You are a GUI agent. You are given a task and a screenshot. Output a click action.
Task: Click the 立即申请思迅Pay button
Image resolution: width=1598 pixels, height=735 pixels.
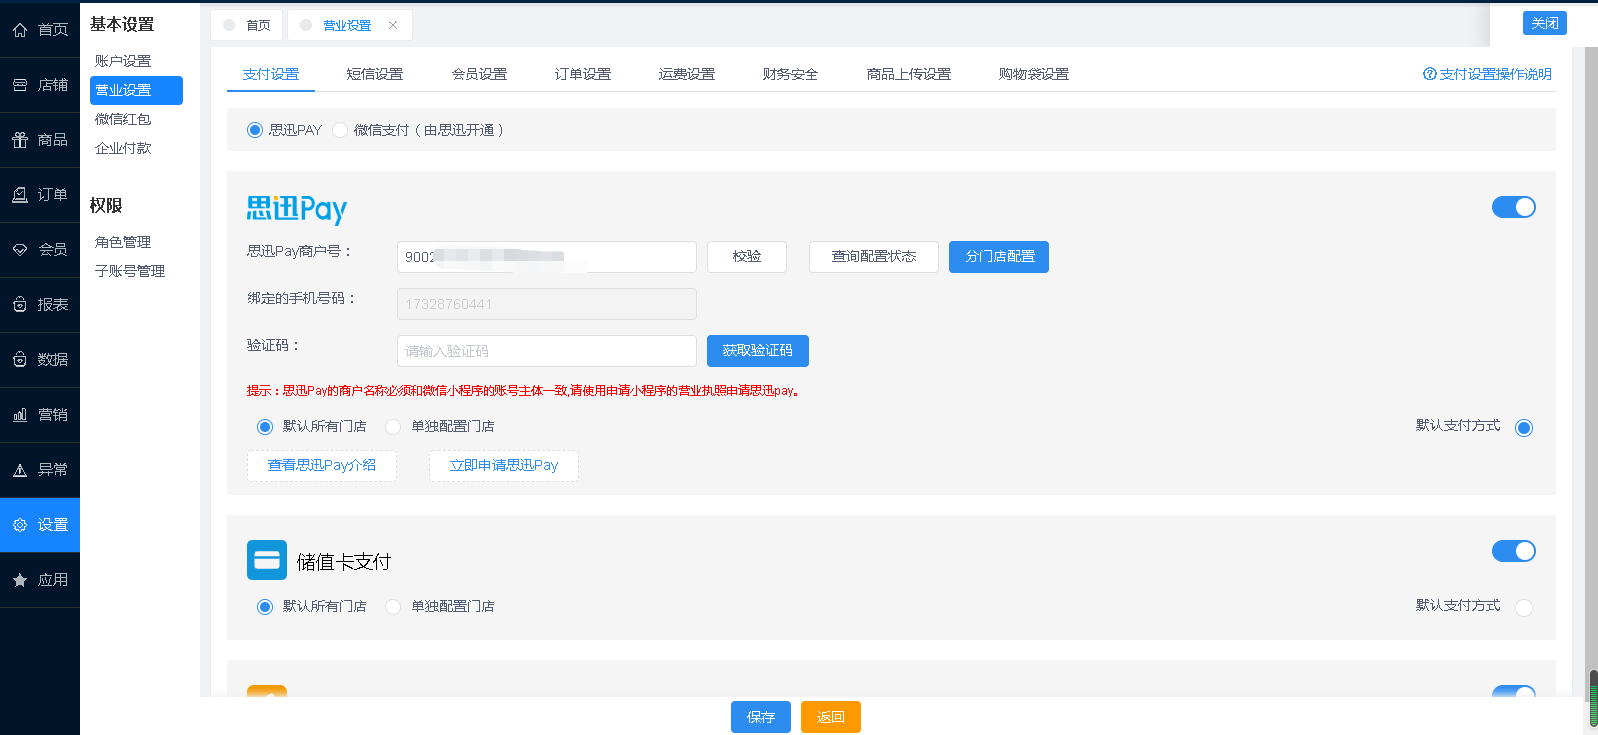click(504, 466)
